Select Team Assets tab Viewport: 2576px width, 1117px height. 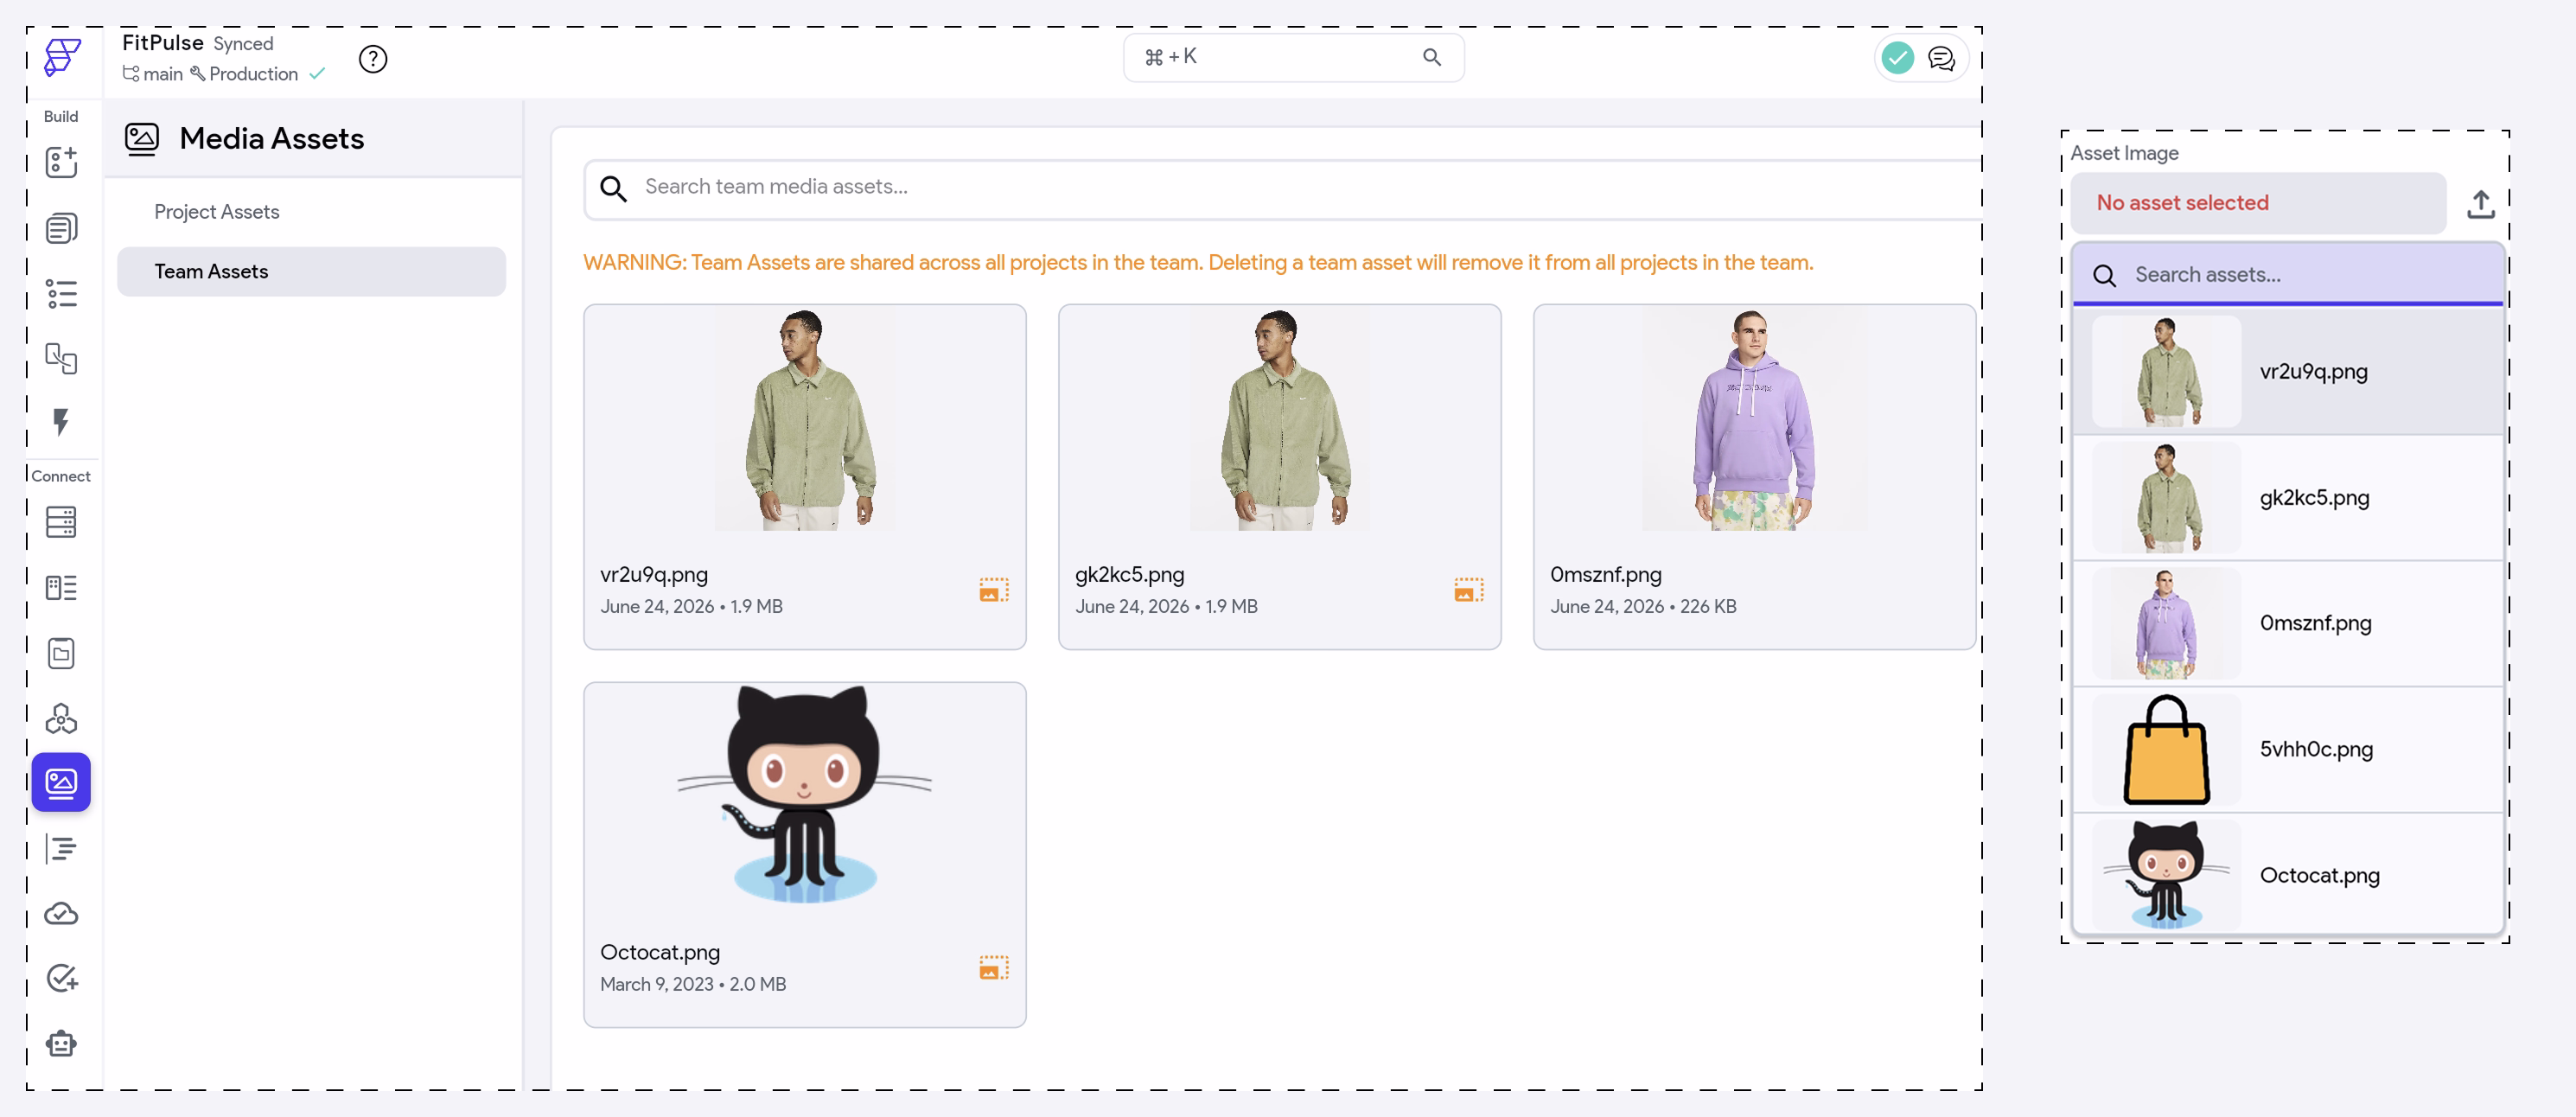tap(311, 272)
